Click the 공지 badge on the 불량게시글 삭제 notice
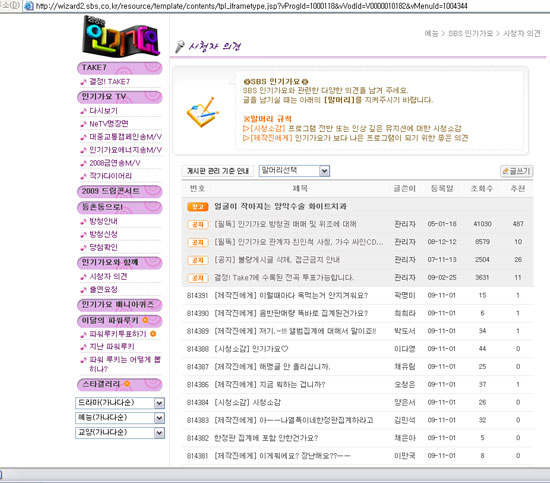The image size is (550, 483). [197, 260]
